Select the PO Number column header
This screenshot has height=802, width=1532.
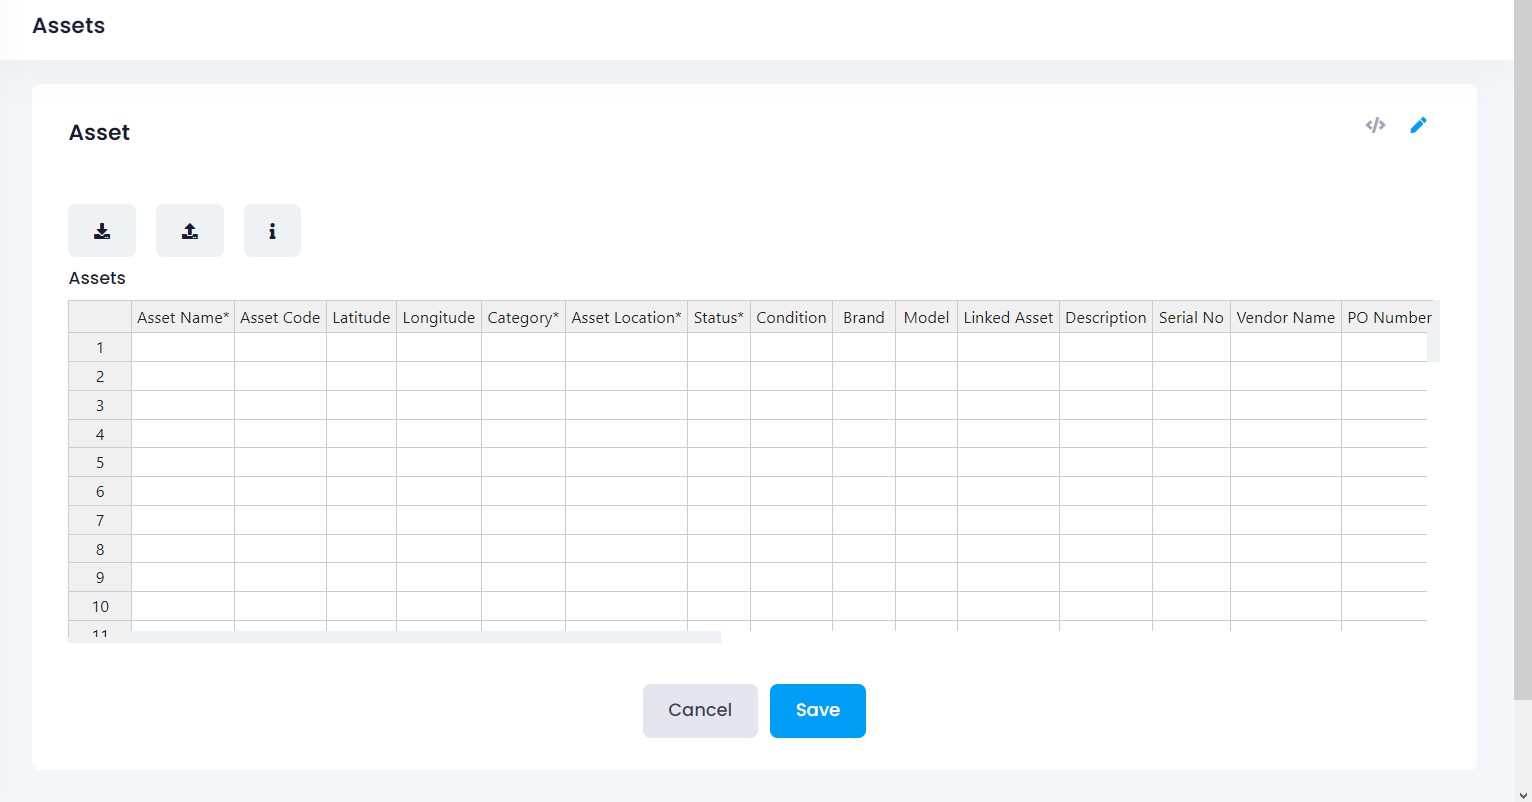pyautogui.click(x=1389, y=317)
